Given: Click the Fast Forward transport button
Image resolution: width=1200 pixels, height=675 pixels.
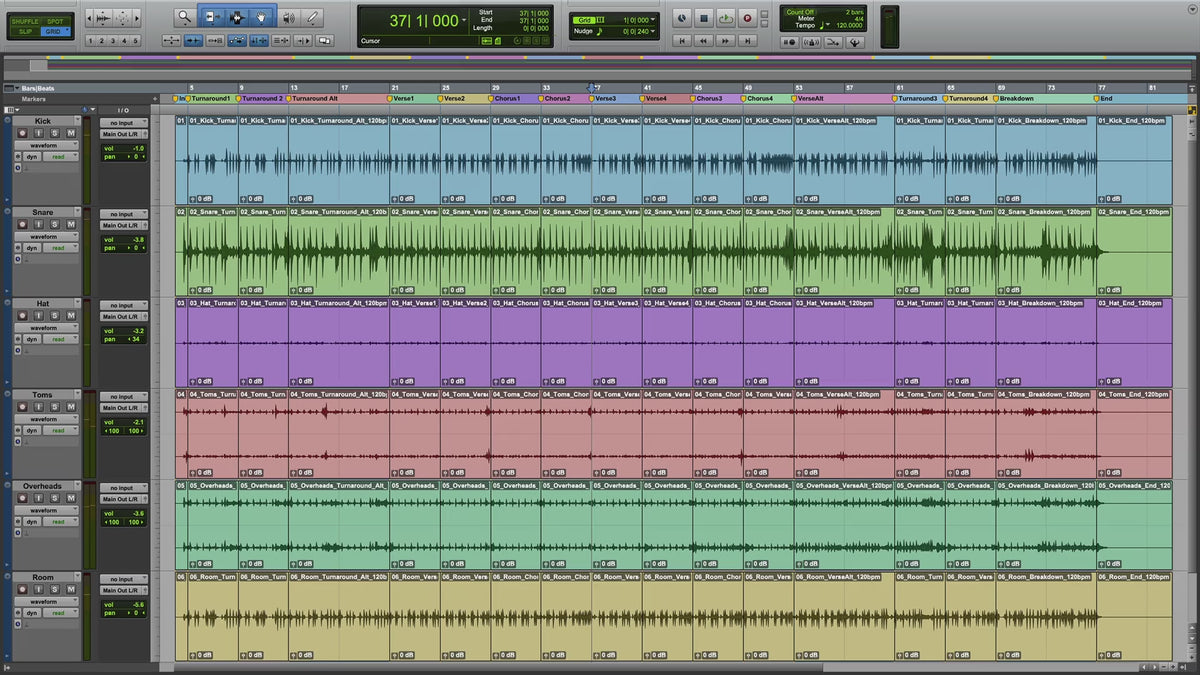Looking at the screenshot, I should click(x=725, y=41).
